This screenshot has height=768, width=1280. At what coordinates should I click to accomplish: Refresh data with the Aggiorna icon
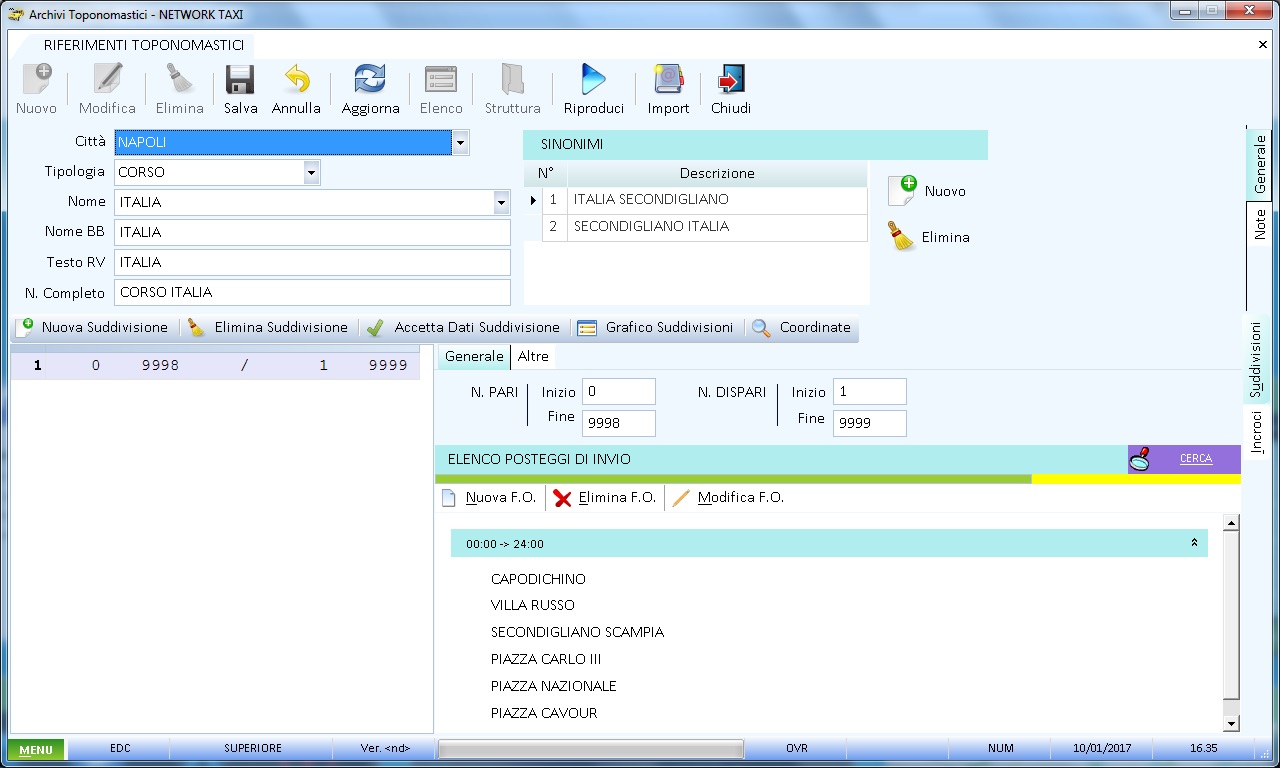point(370,81)
